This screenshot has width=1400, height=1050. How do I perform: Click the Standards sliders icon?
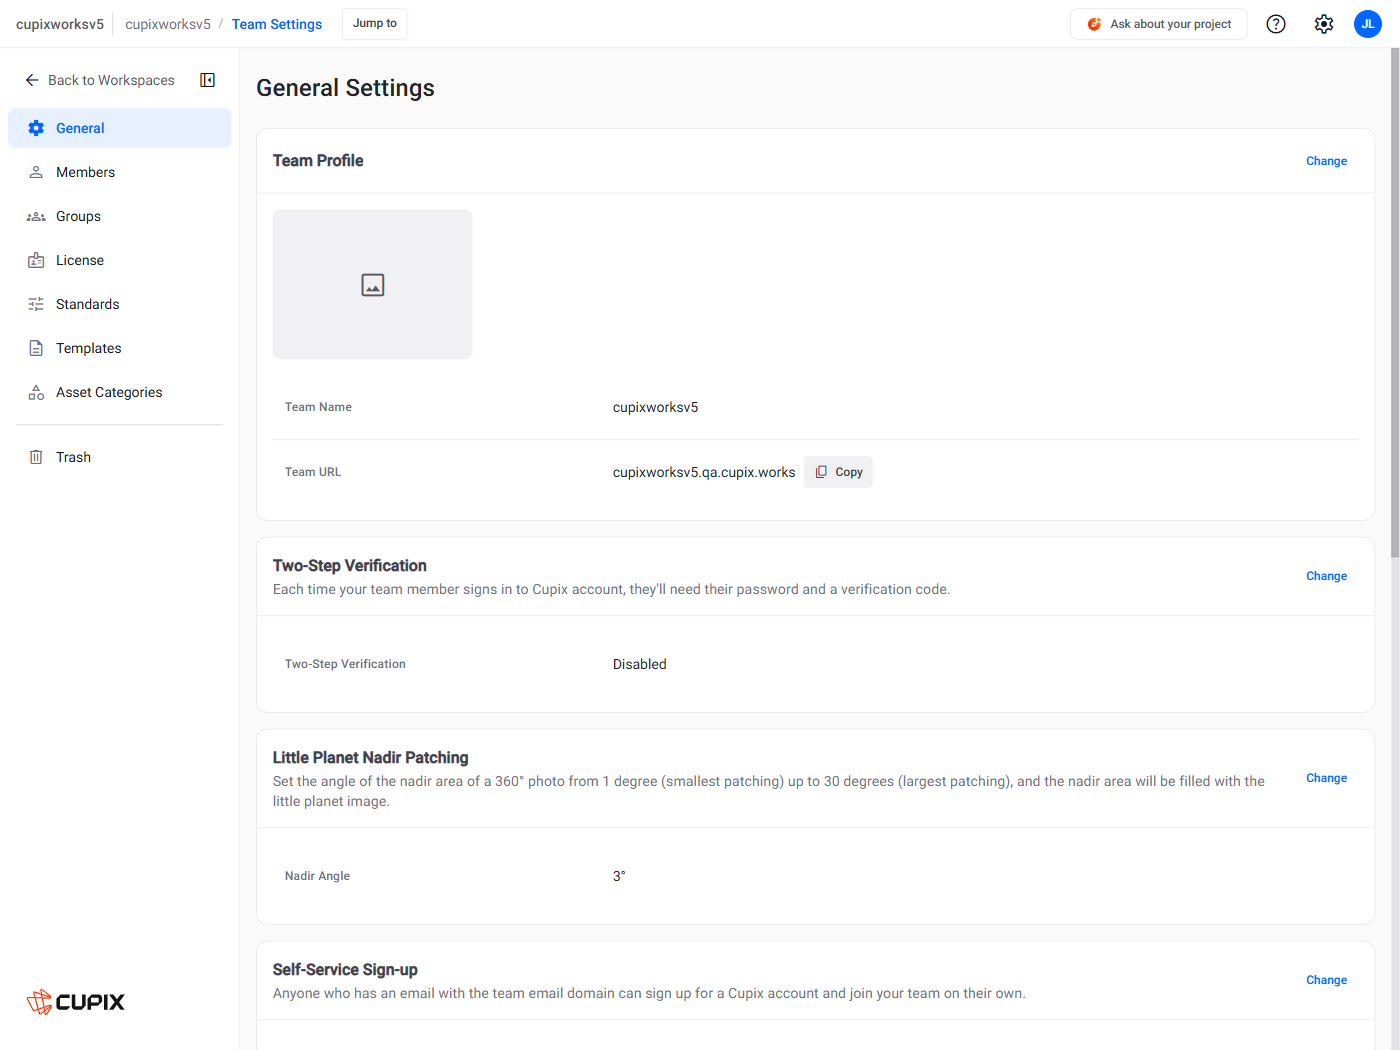36,304
